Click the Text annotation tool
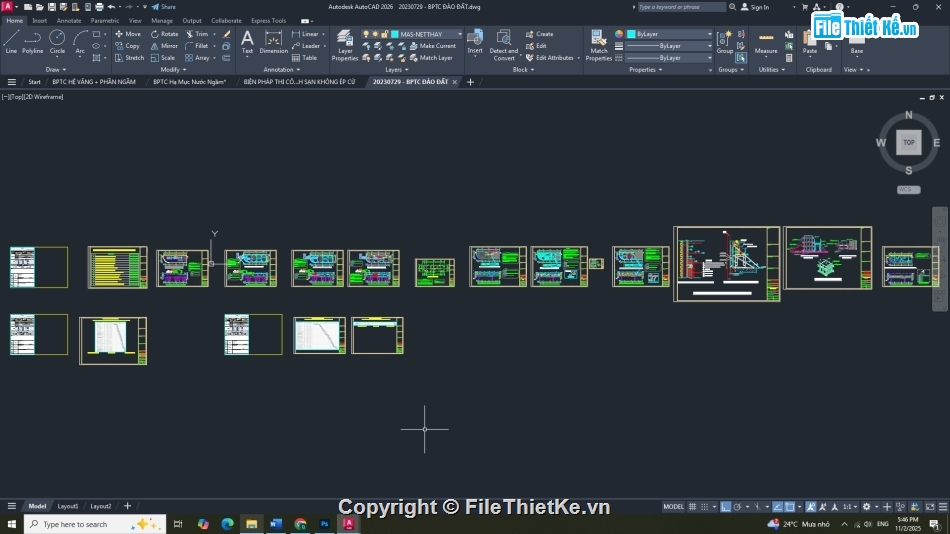Image resolution: width=950 pixels, height=534 pixels. (x=247, y=41)
